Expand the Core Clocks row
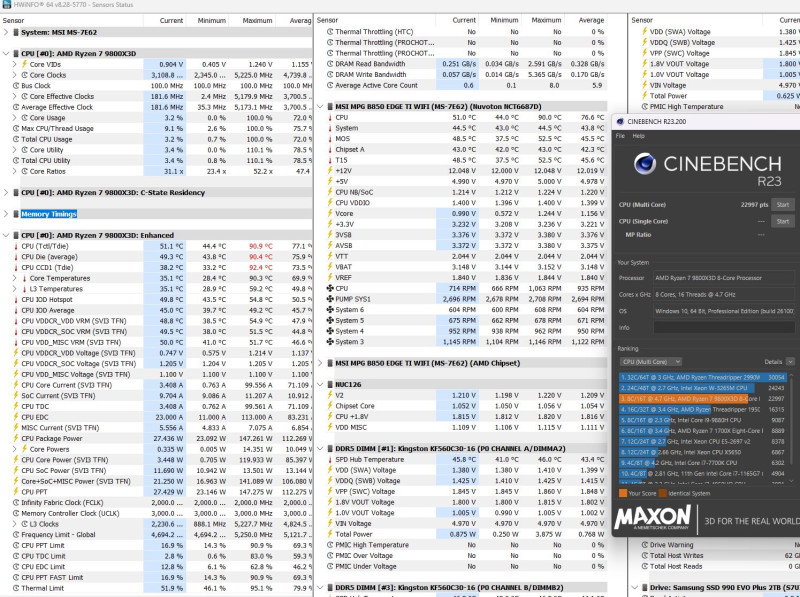Image resolution: width=800 pixels, height=597 pixels. click(14, 75)
